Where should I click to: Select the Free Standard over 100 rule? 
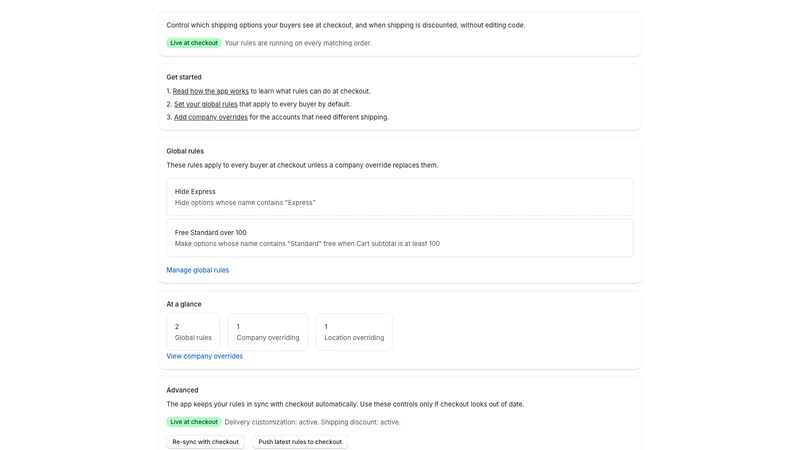coord(399,238)
